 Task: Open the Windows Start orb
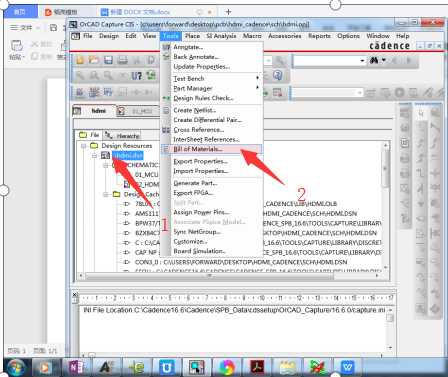[16, 368]
